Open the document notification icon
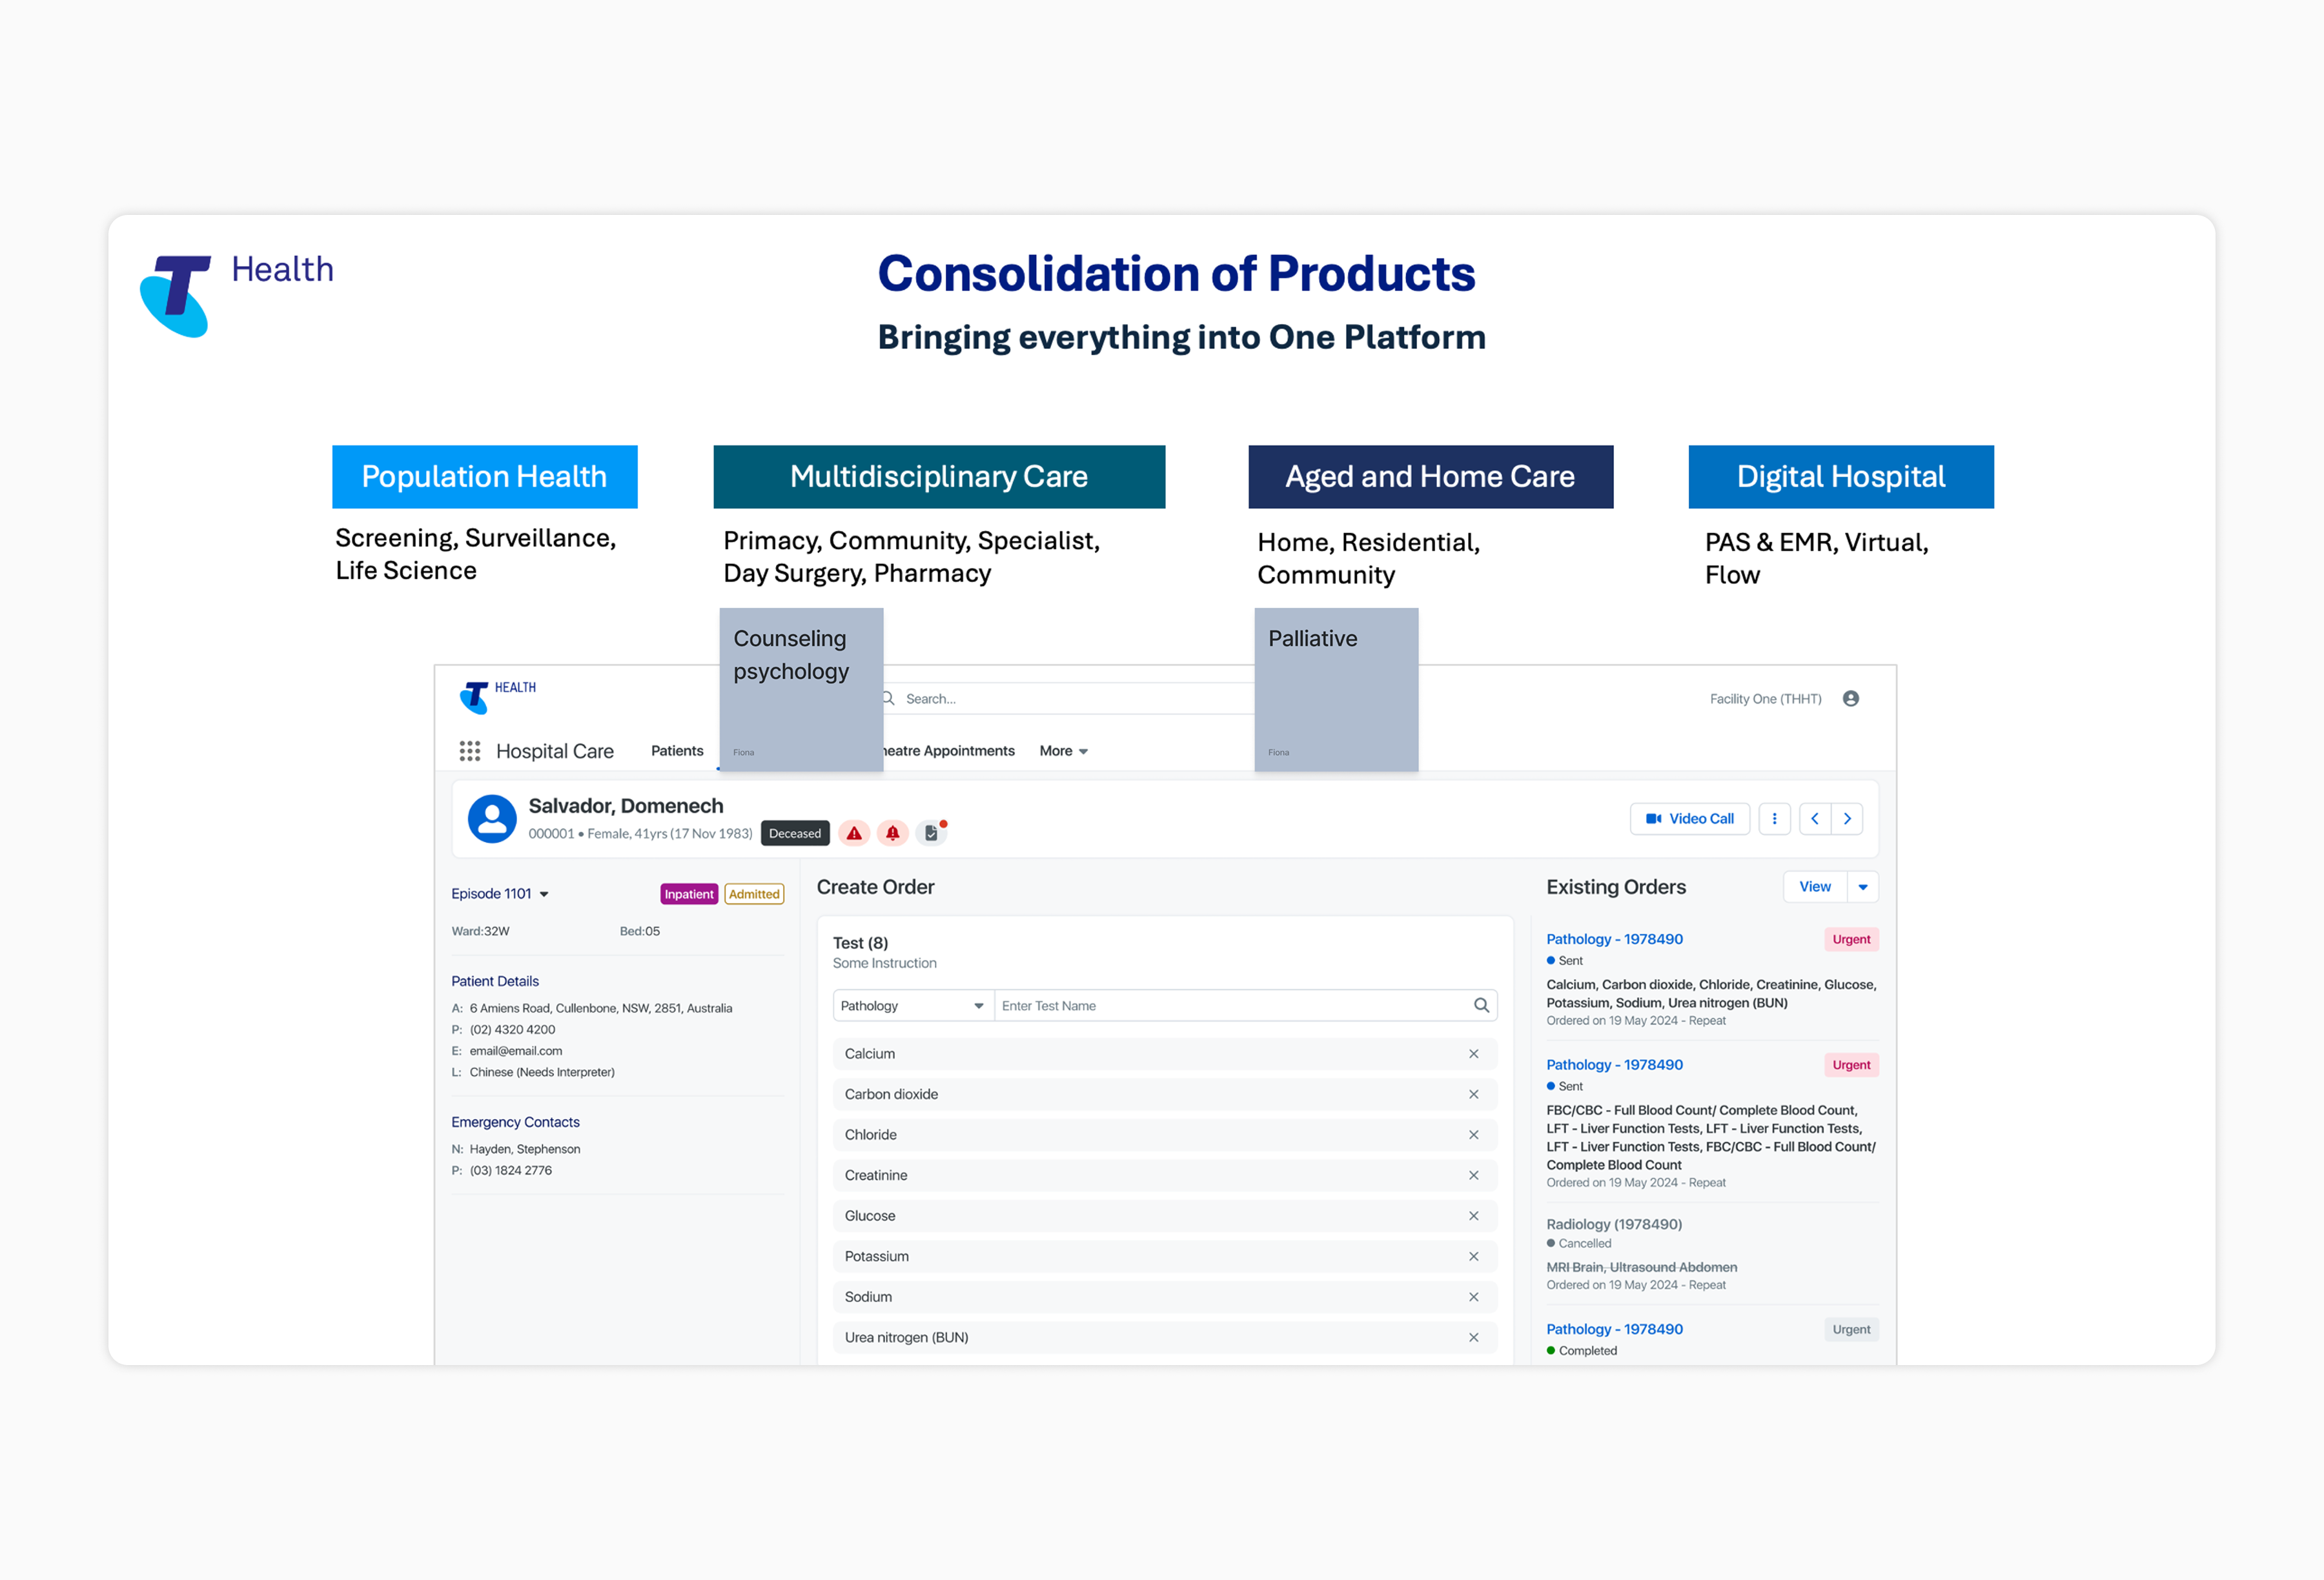The image size is (2324, 1580). 931,833
